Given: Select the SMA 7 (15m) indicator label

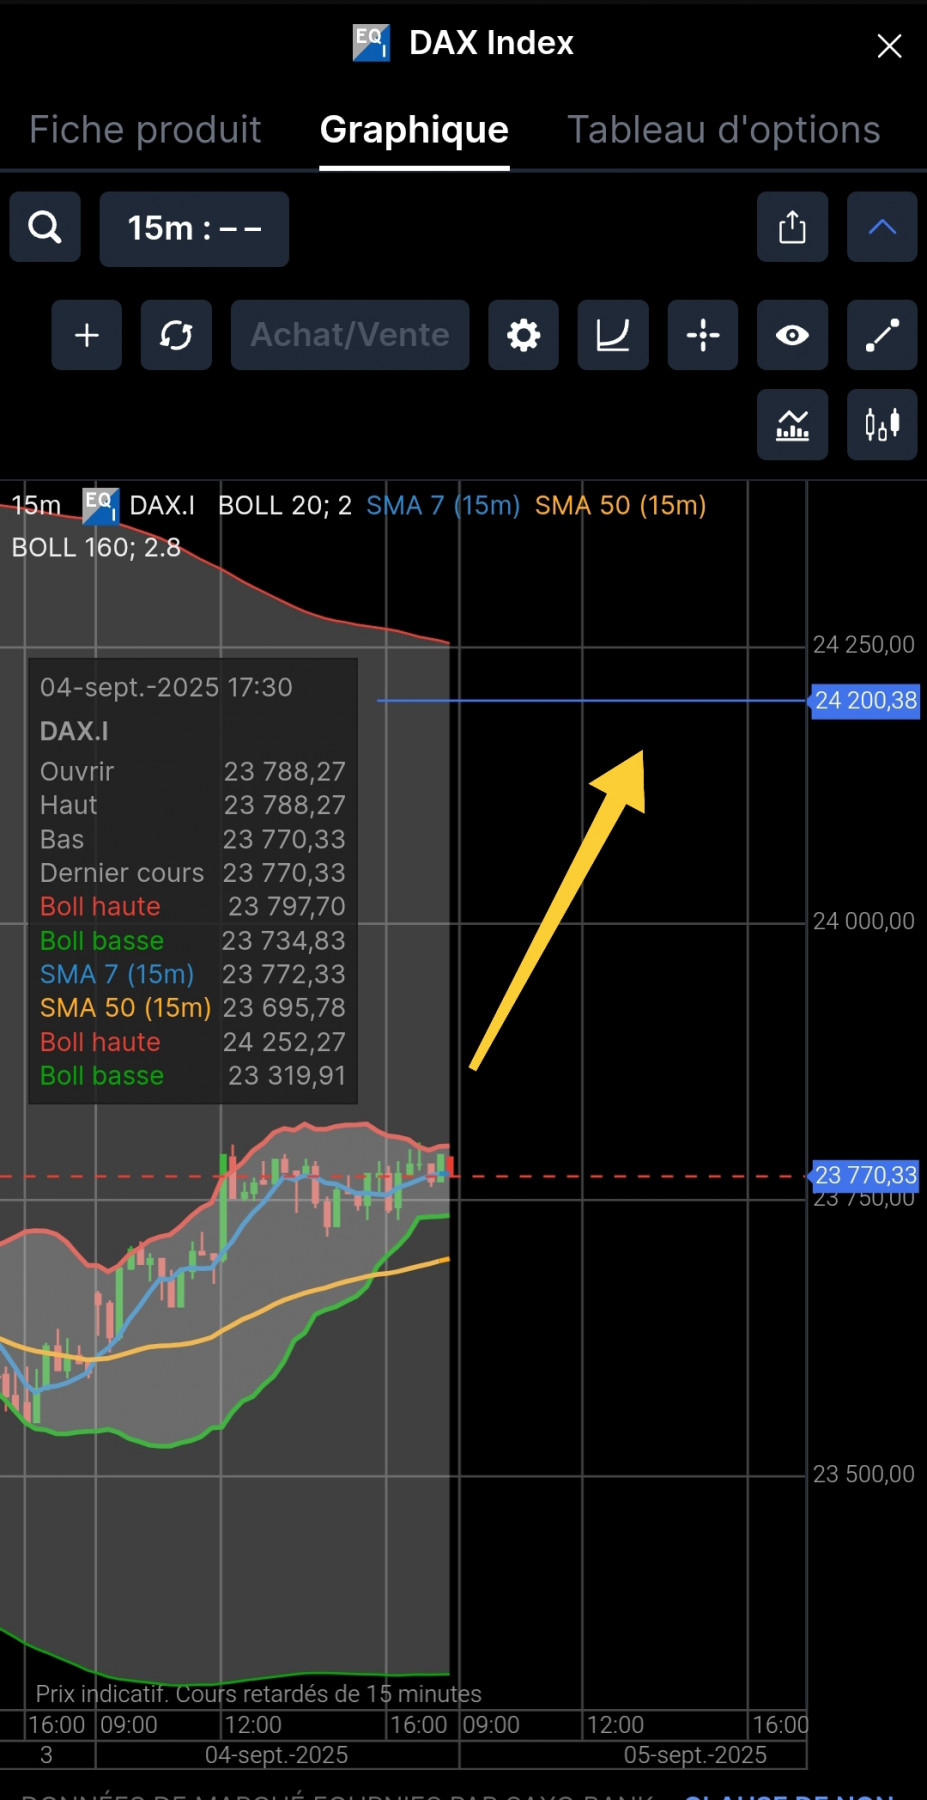Looking at the screenshot, I should coord(443,506).
